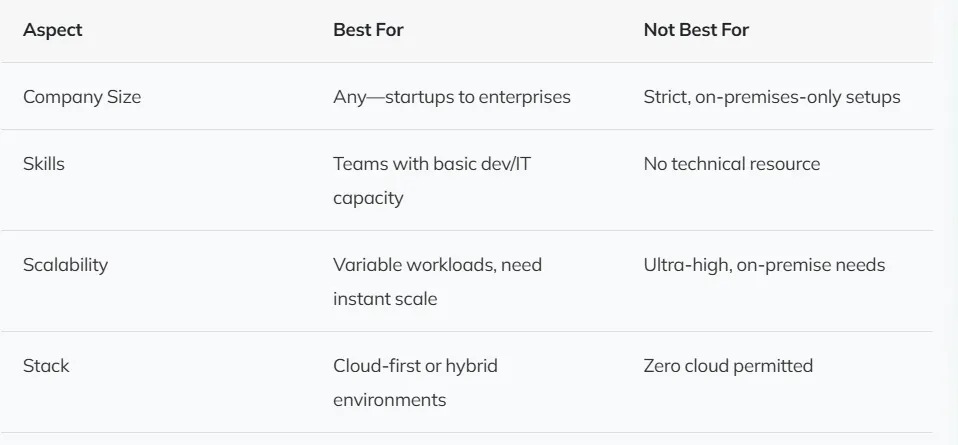Screen dimensions: 958x445
Task: Click 'Cloud-first or hybrid' text
Action: [415, 366]
